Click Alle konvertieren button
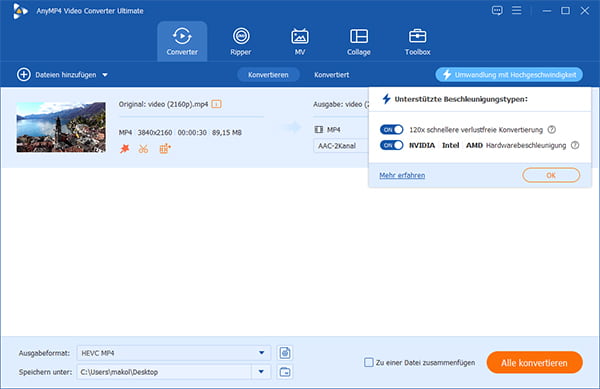The image size is (600, 389). pyautogui.click(x=535, y=363)
